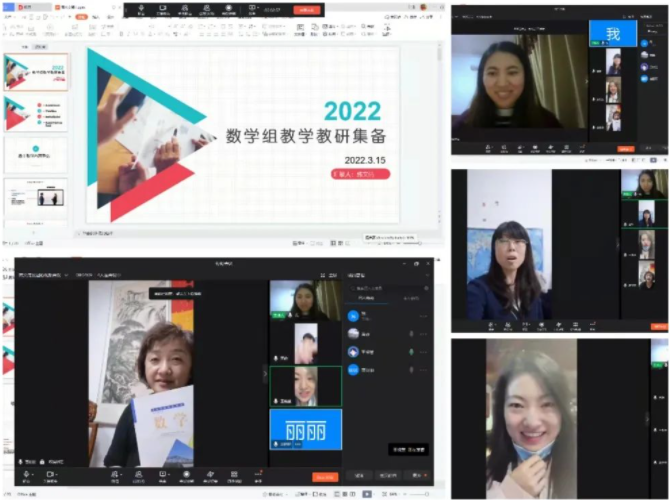
Task: Collapse members panel header arrow
Action: click(426, 275)
